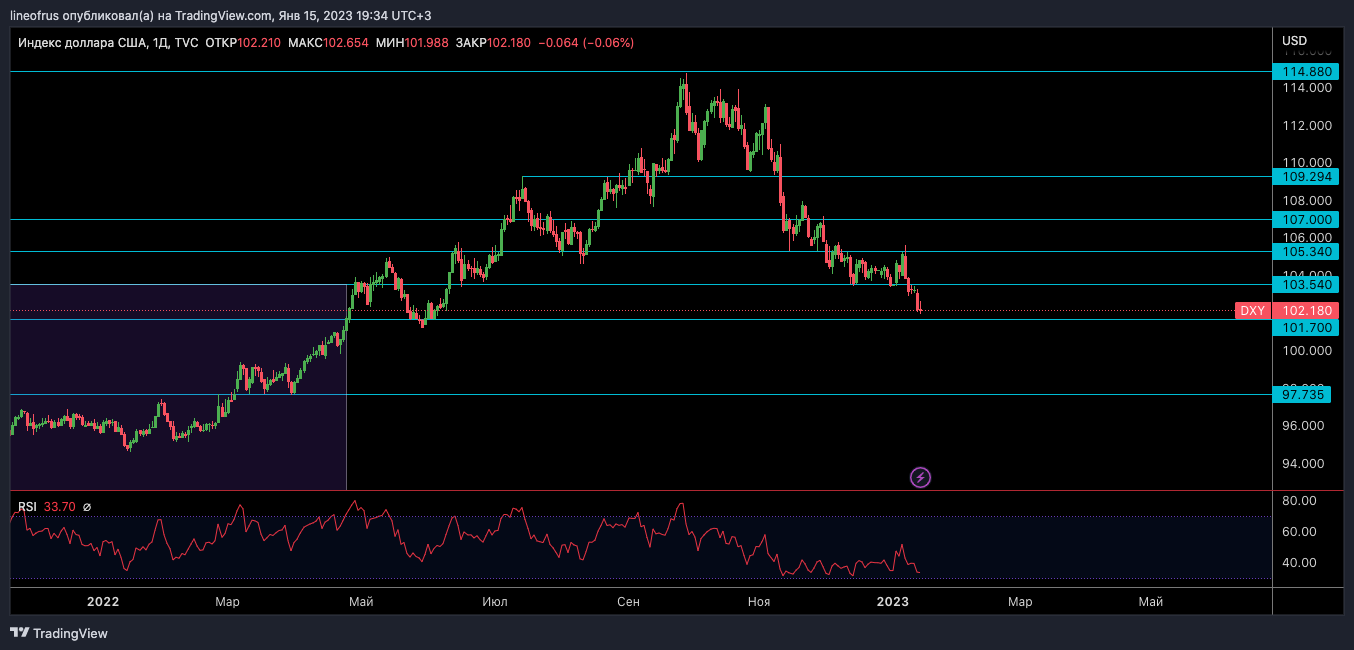Click the Июл label on time axis
This screenshot has width=1354, height=650.
[x=494, y=601]
